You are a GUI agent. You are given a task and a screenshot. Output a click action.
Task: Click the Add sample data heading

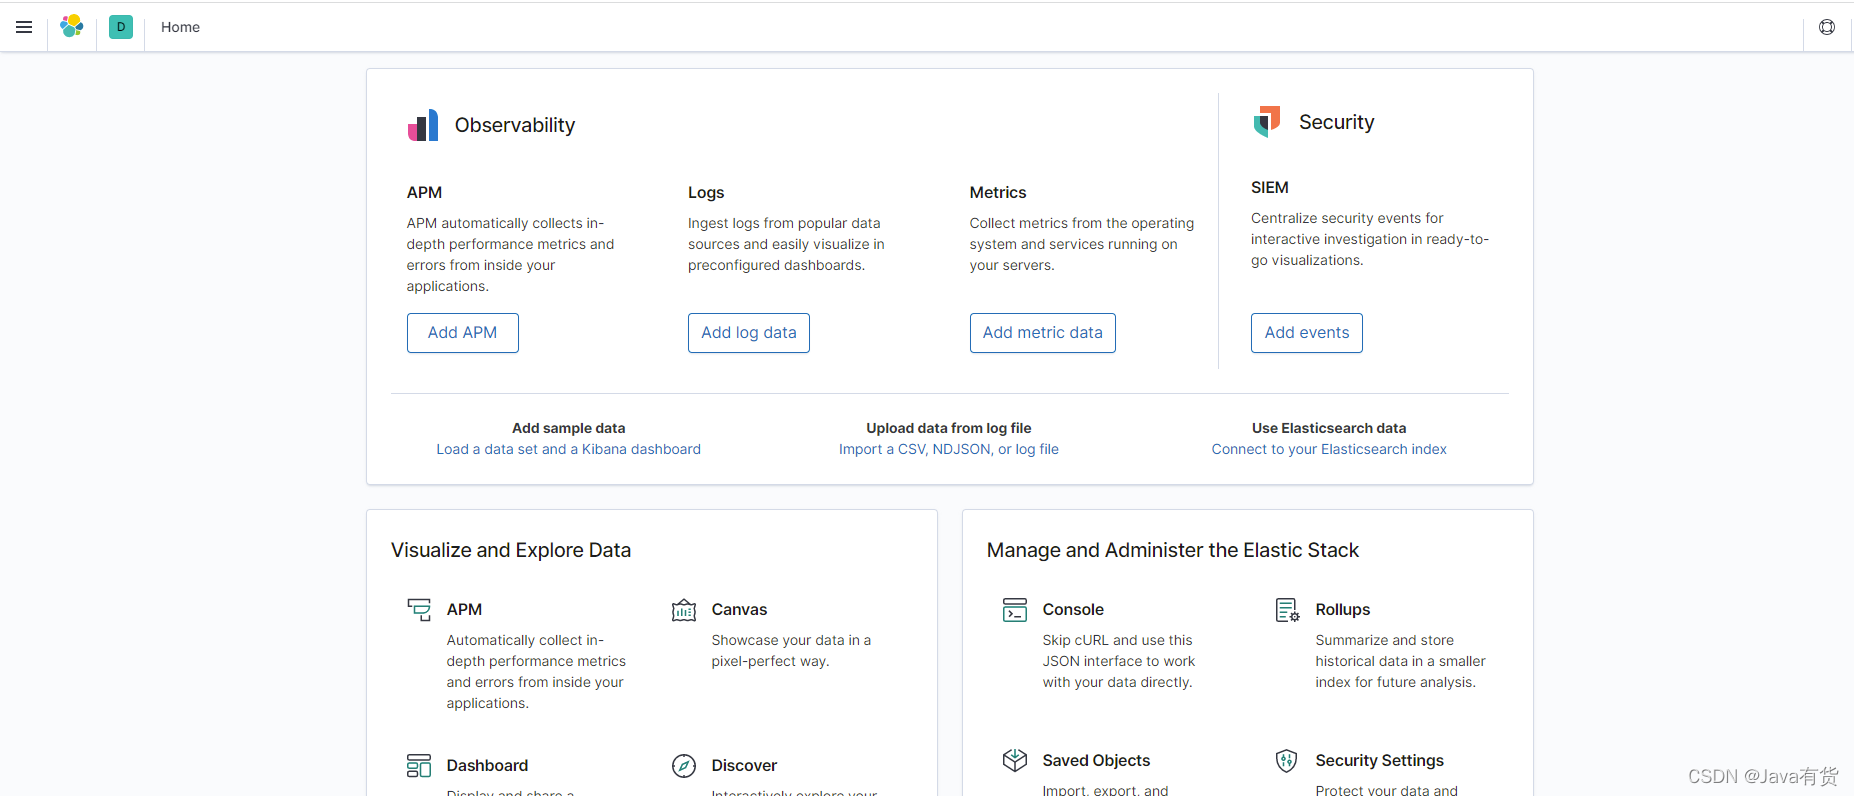[569, 428]
